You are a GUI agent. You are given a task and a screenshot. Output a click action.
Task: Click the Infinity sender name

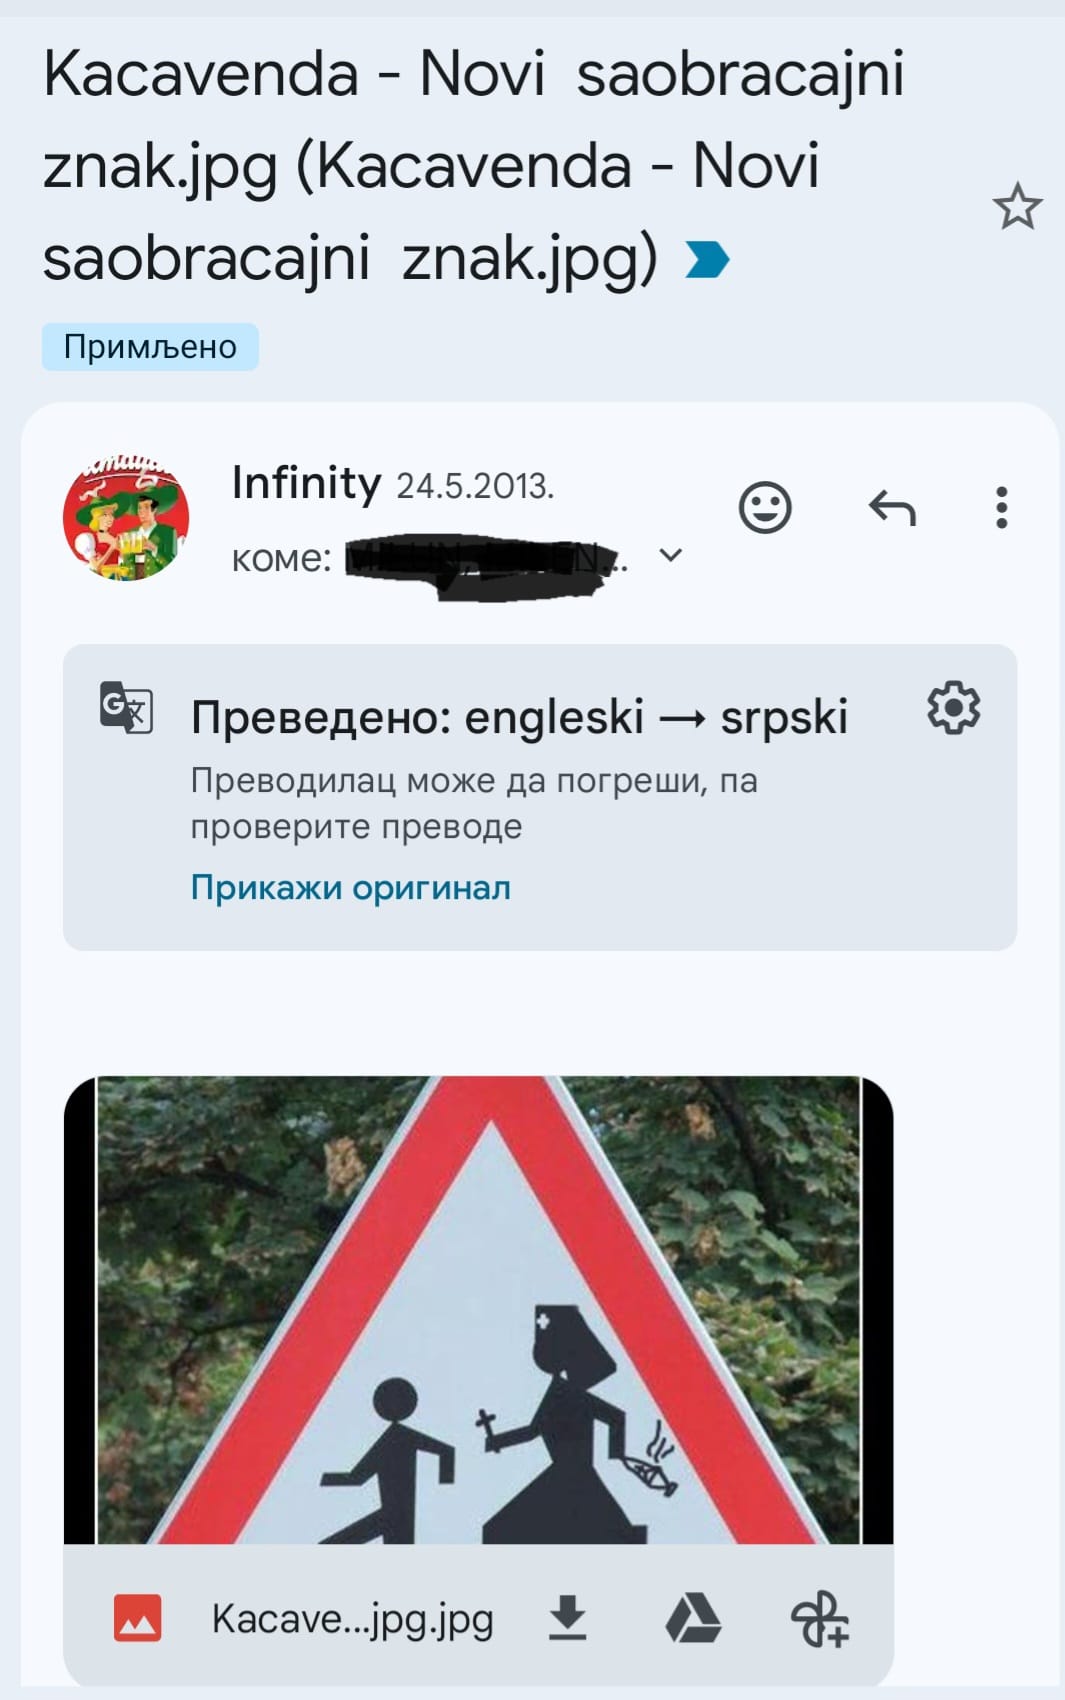pyautogui.click(x=306, y=483)
